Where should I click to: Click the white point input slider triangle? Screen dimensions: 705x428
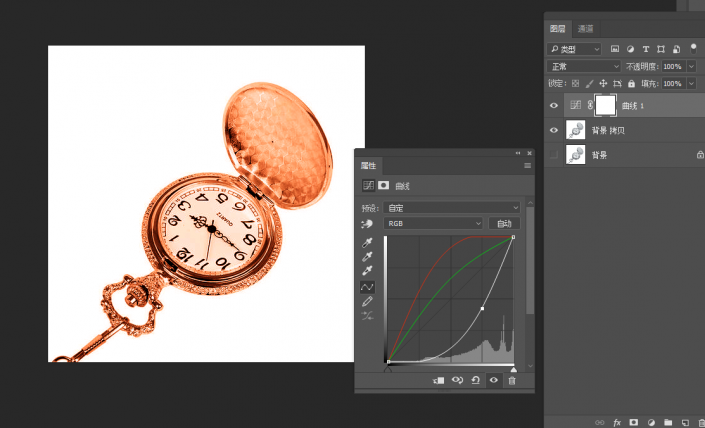(x=513, y=370)
